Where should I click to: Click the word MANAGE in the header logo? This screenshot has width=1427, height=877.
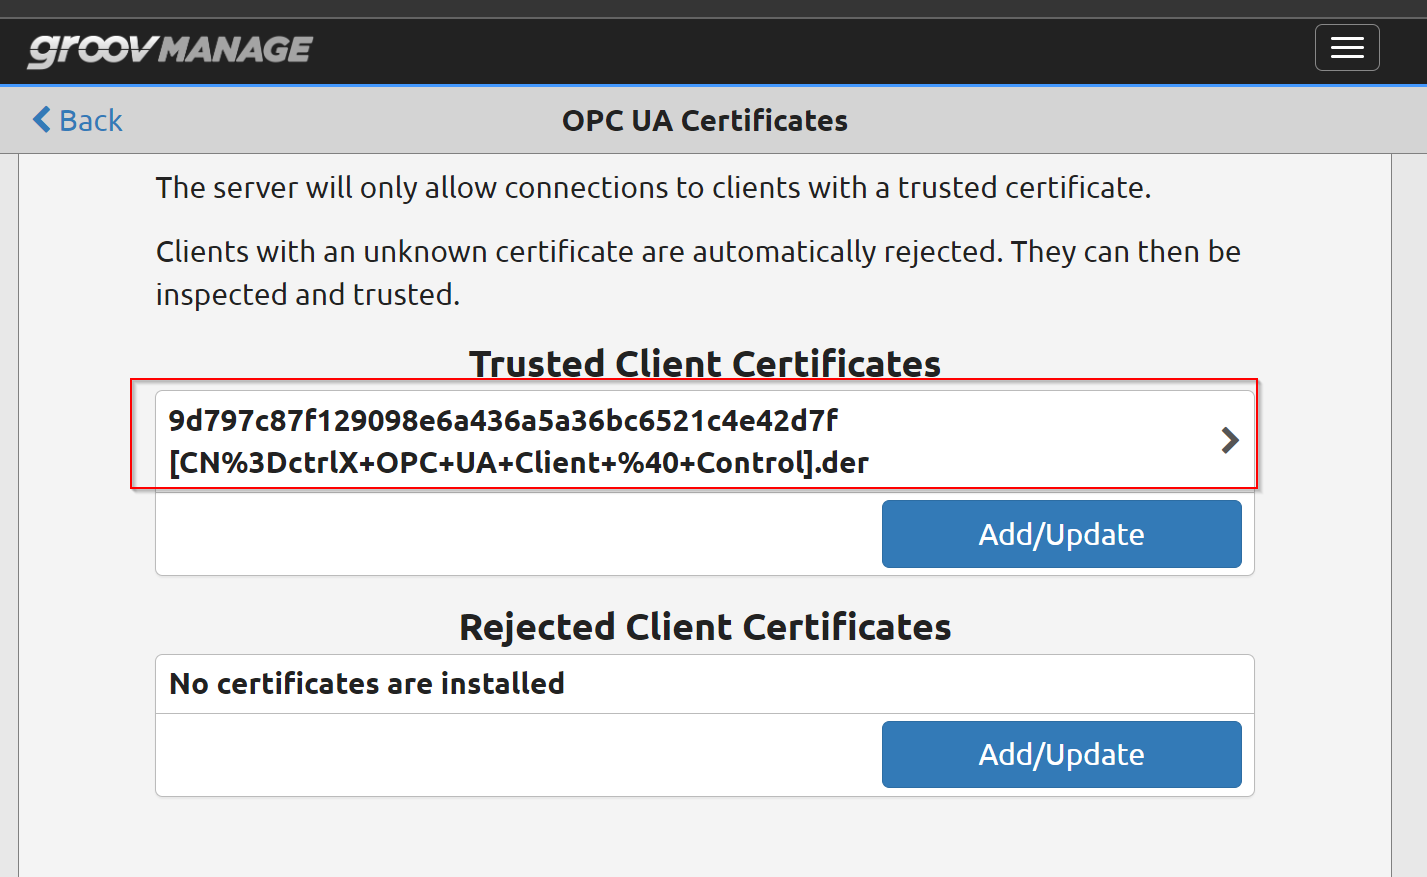(236, 49)
